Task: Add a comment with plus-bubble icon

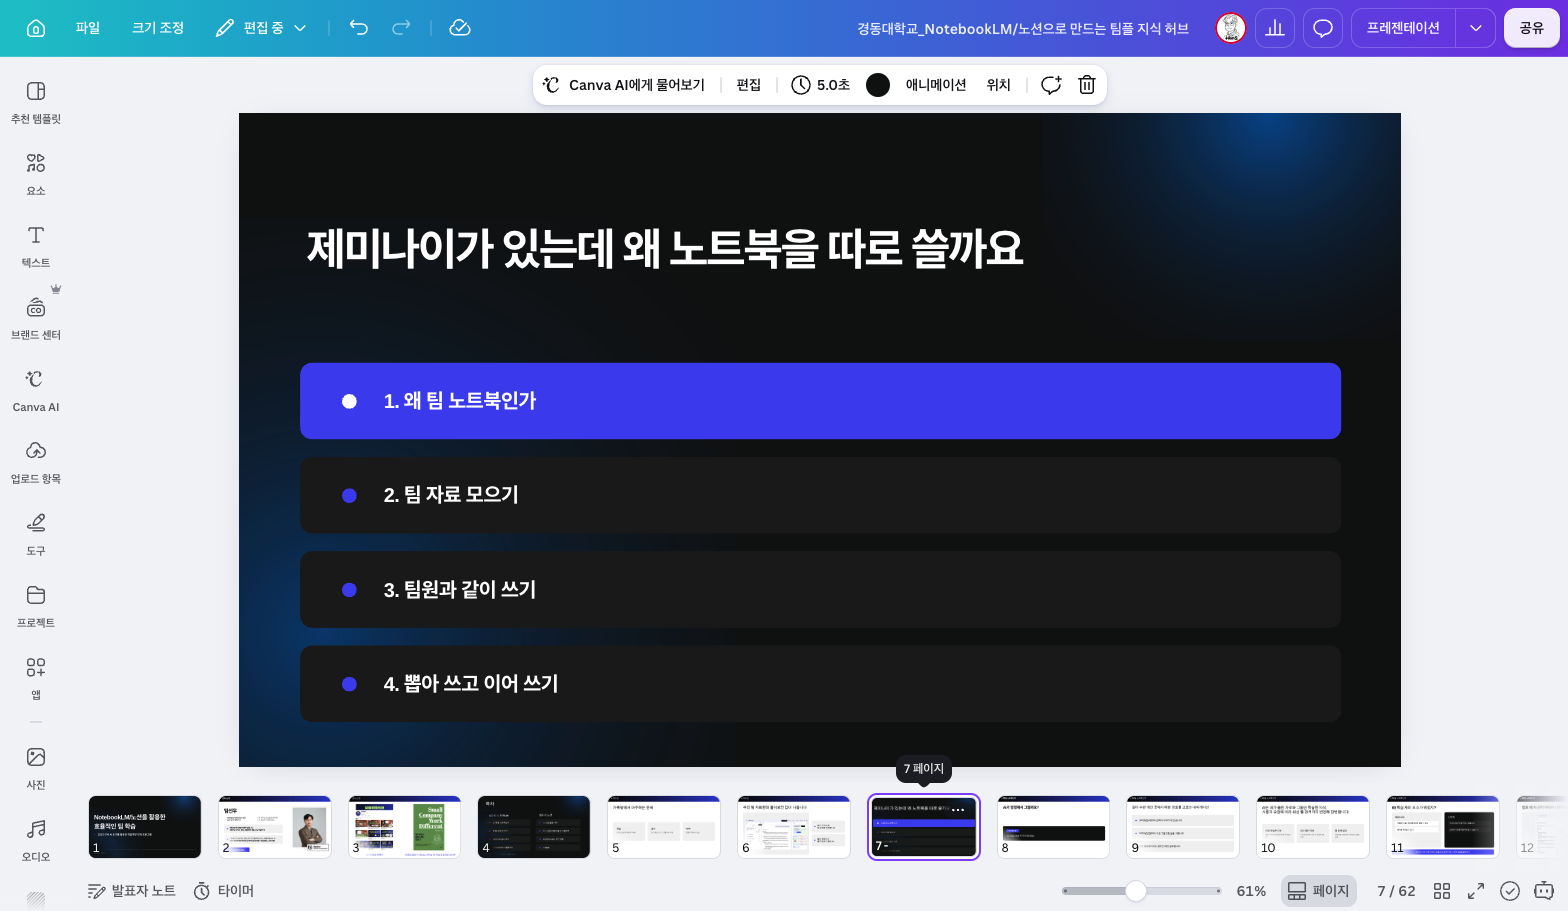Action: 1051,85
